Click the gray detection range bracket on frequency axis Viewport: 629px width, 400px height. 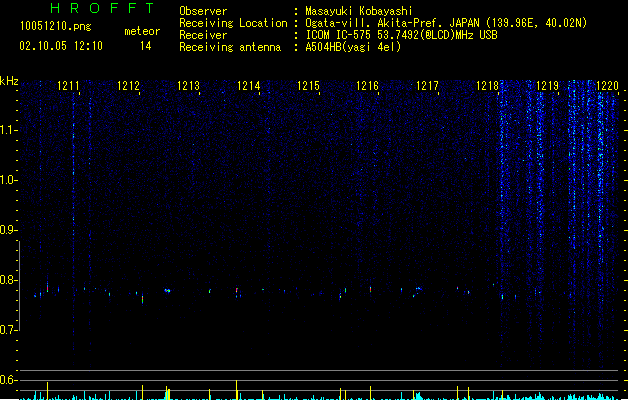20,286
